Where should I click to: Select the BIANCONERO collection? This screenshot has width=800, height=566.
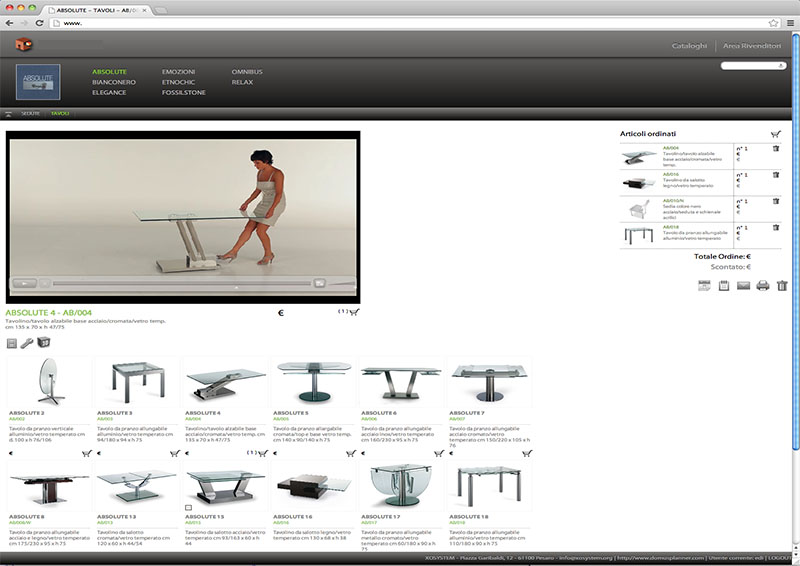(114, 82)
